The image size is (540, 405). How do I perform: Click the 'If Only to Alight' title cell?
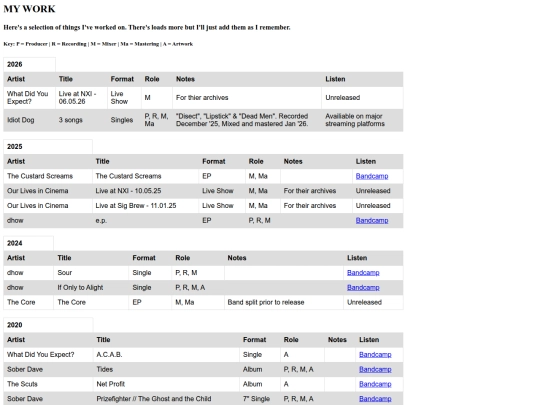click(91, 288)
